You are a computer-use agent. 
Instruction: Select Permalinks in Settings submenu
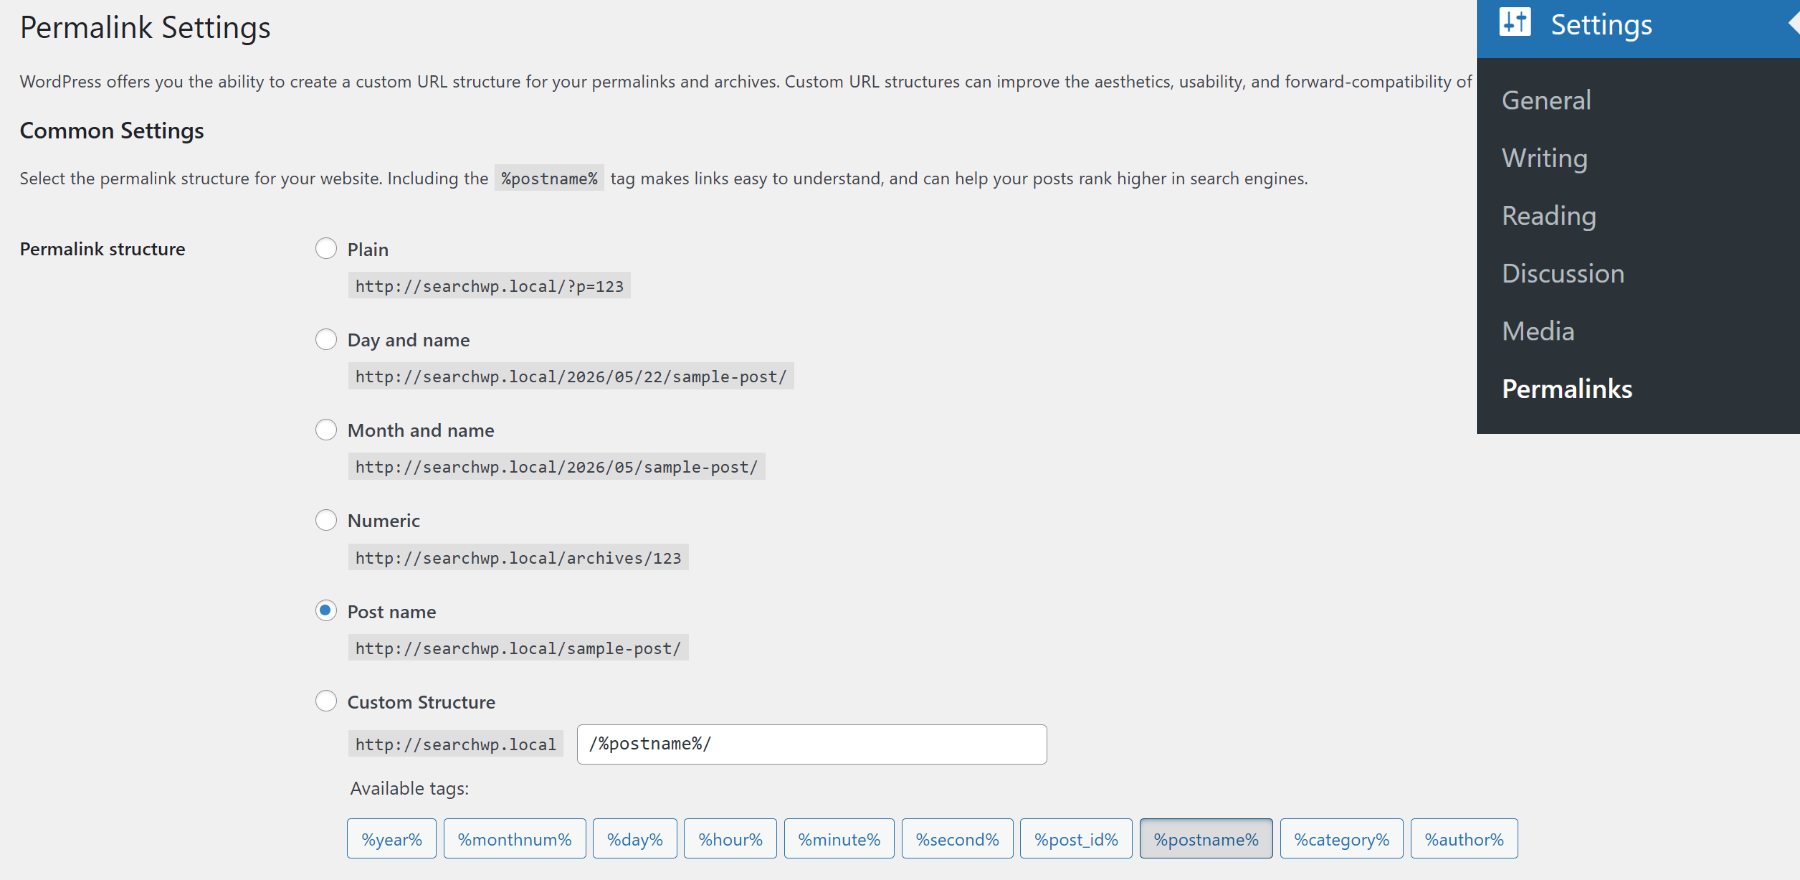tap(1567, 389)
